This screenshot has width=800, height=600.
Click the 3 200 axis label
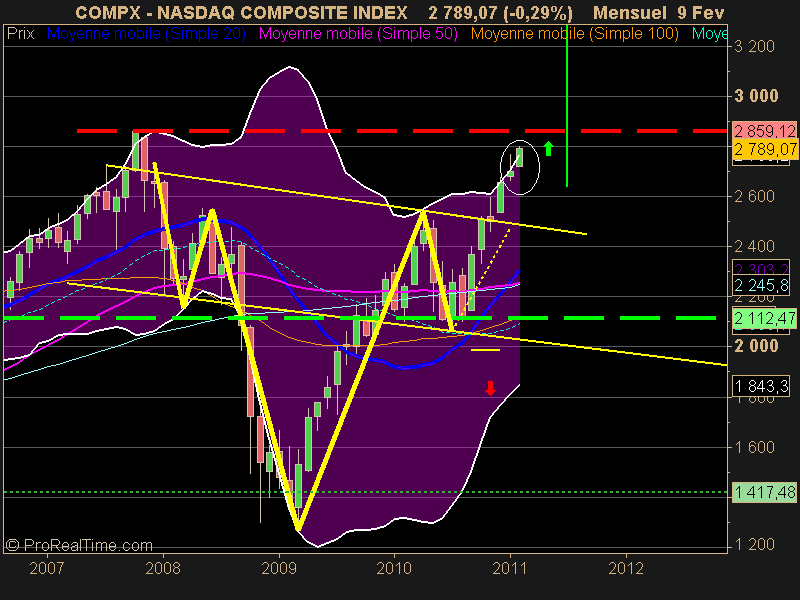pos(754,46)
